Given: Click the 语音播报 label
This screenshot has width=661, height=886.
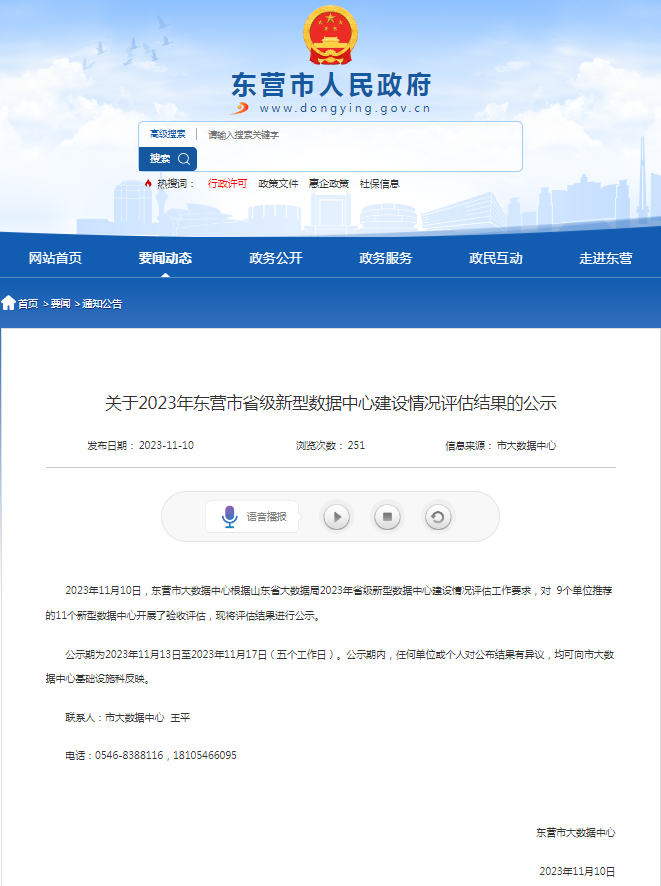Looking at the screenshot, I should [266, 516].
